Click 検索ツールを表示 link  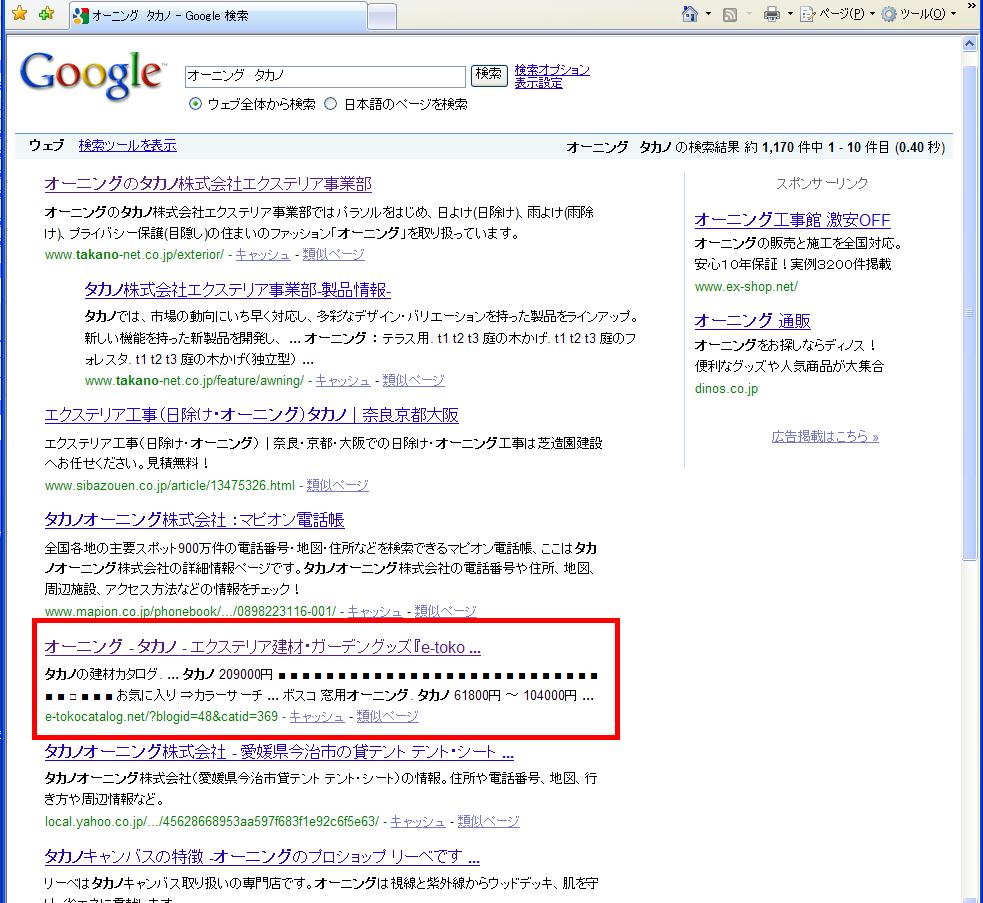(x=127, y=145)
